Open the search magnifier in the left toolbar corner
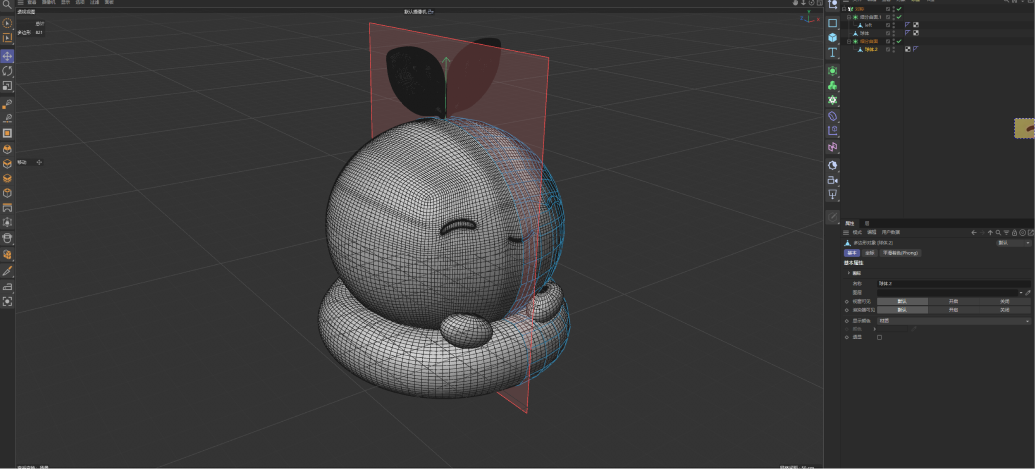The width and height of the screenshot is (1035, 469). tap(7, 4)
